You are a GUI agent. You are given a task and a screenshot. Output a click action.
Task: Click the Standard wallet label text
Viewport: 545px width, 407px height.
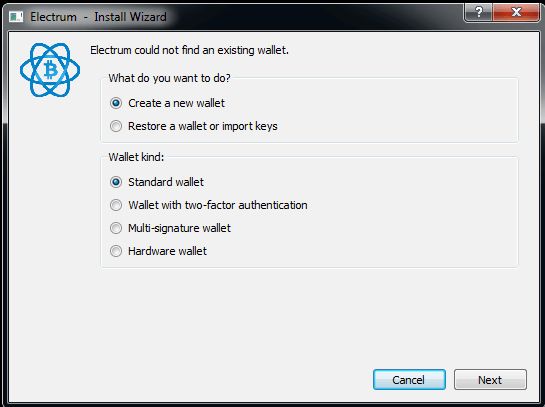166,182
